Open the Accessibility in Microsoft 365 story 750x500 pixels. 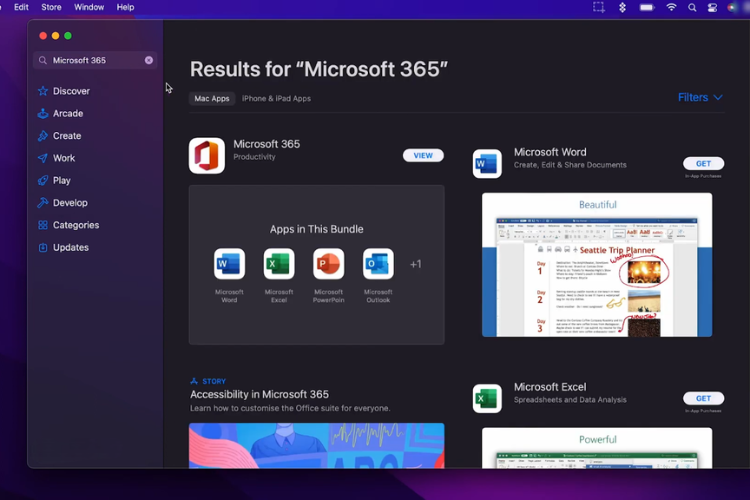[259, 394]
